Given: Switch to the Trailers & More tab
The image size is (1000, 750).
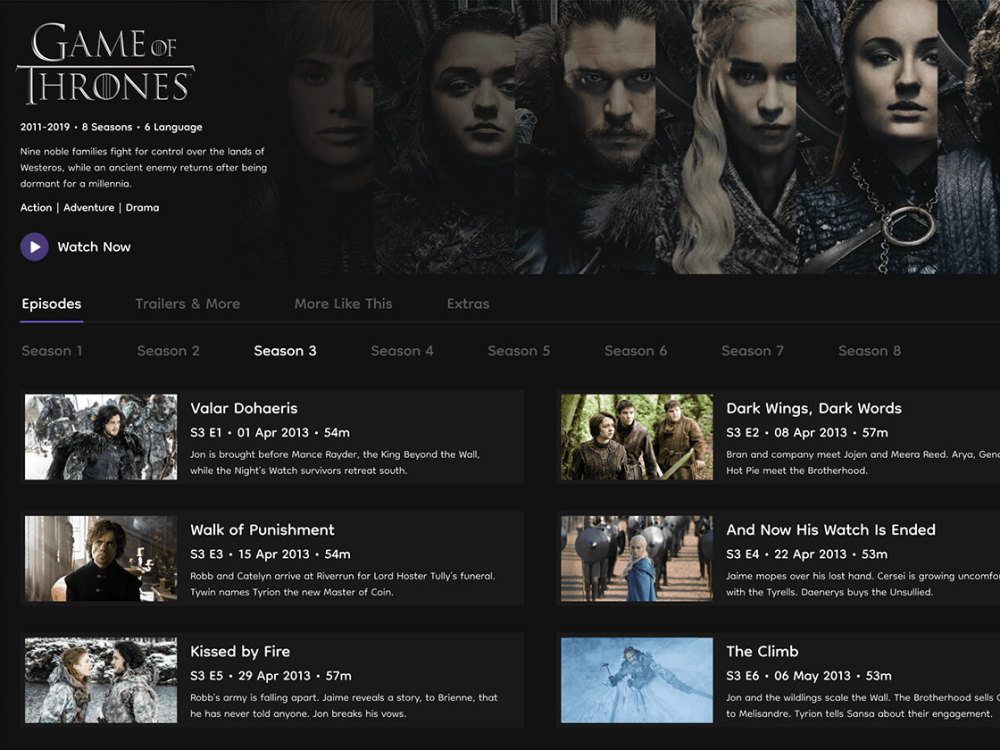Looking at the screenshot, I should click(188, 303).
